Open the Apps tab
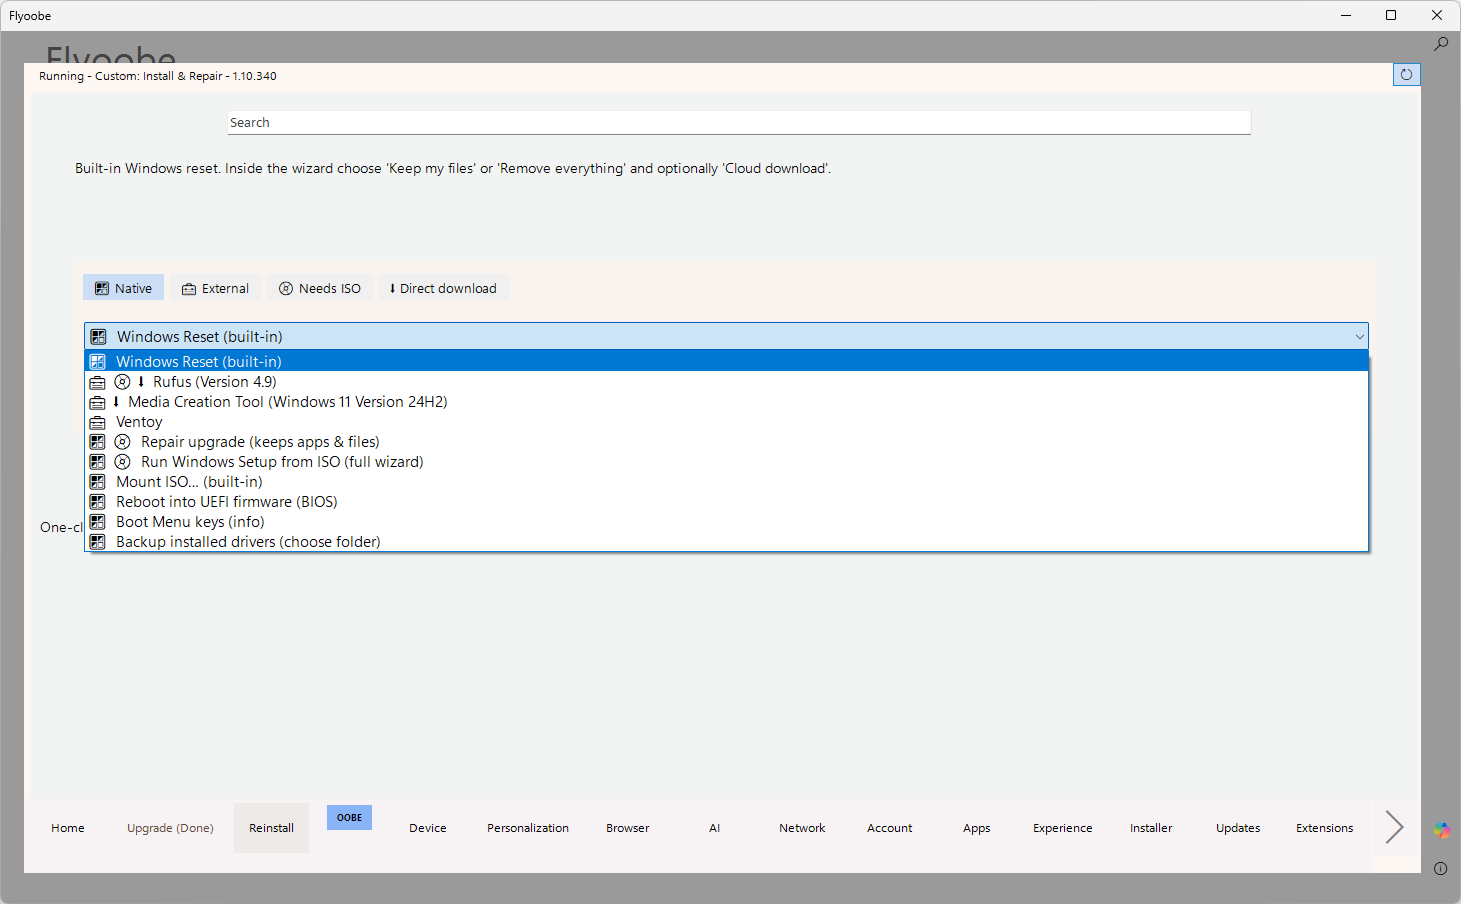 (x=977, y=828)
